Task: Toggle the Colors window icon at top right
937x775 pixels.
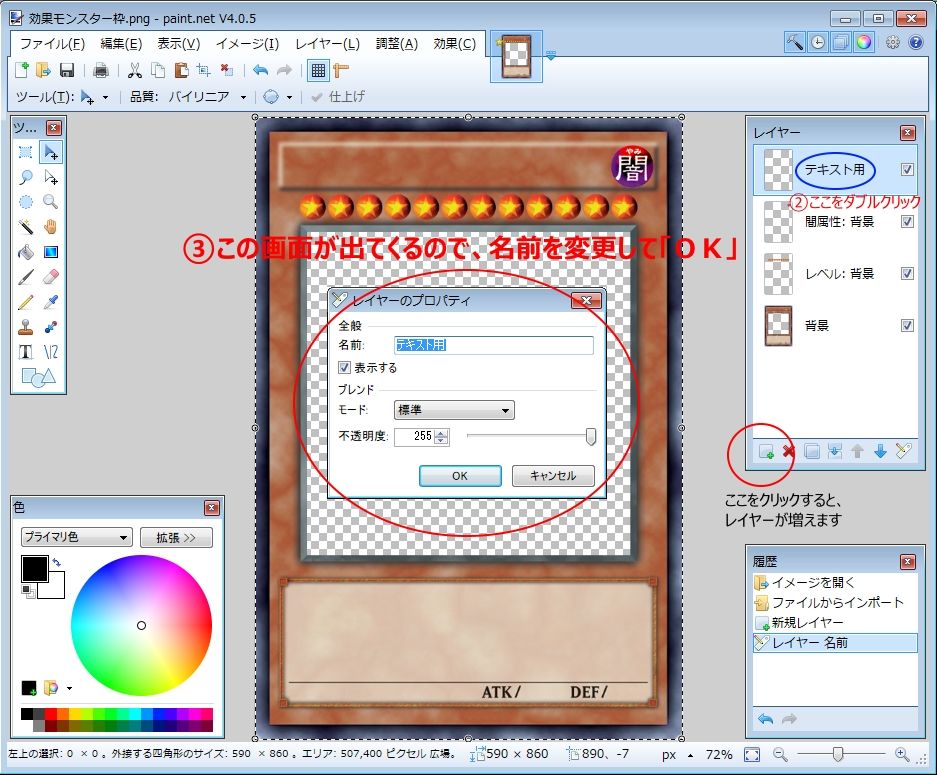Action: pos(863,42)
